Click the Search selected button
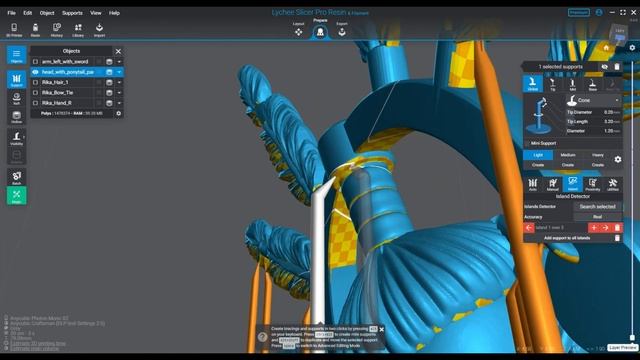 (x=598, y=207)
